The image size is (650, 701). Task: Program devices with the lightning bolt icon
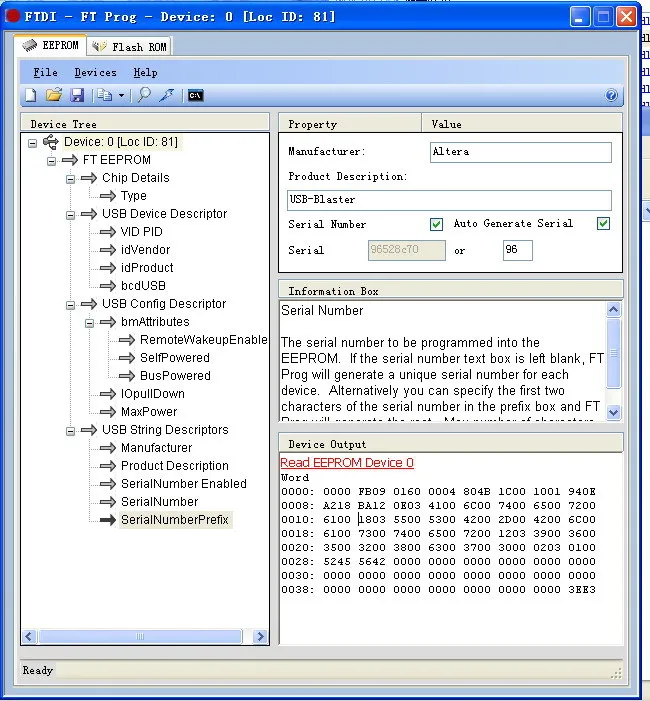pos(167,95)
